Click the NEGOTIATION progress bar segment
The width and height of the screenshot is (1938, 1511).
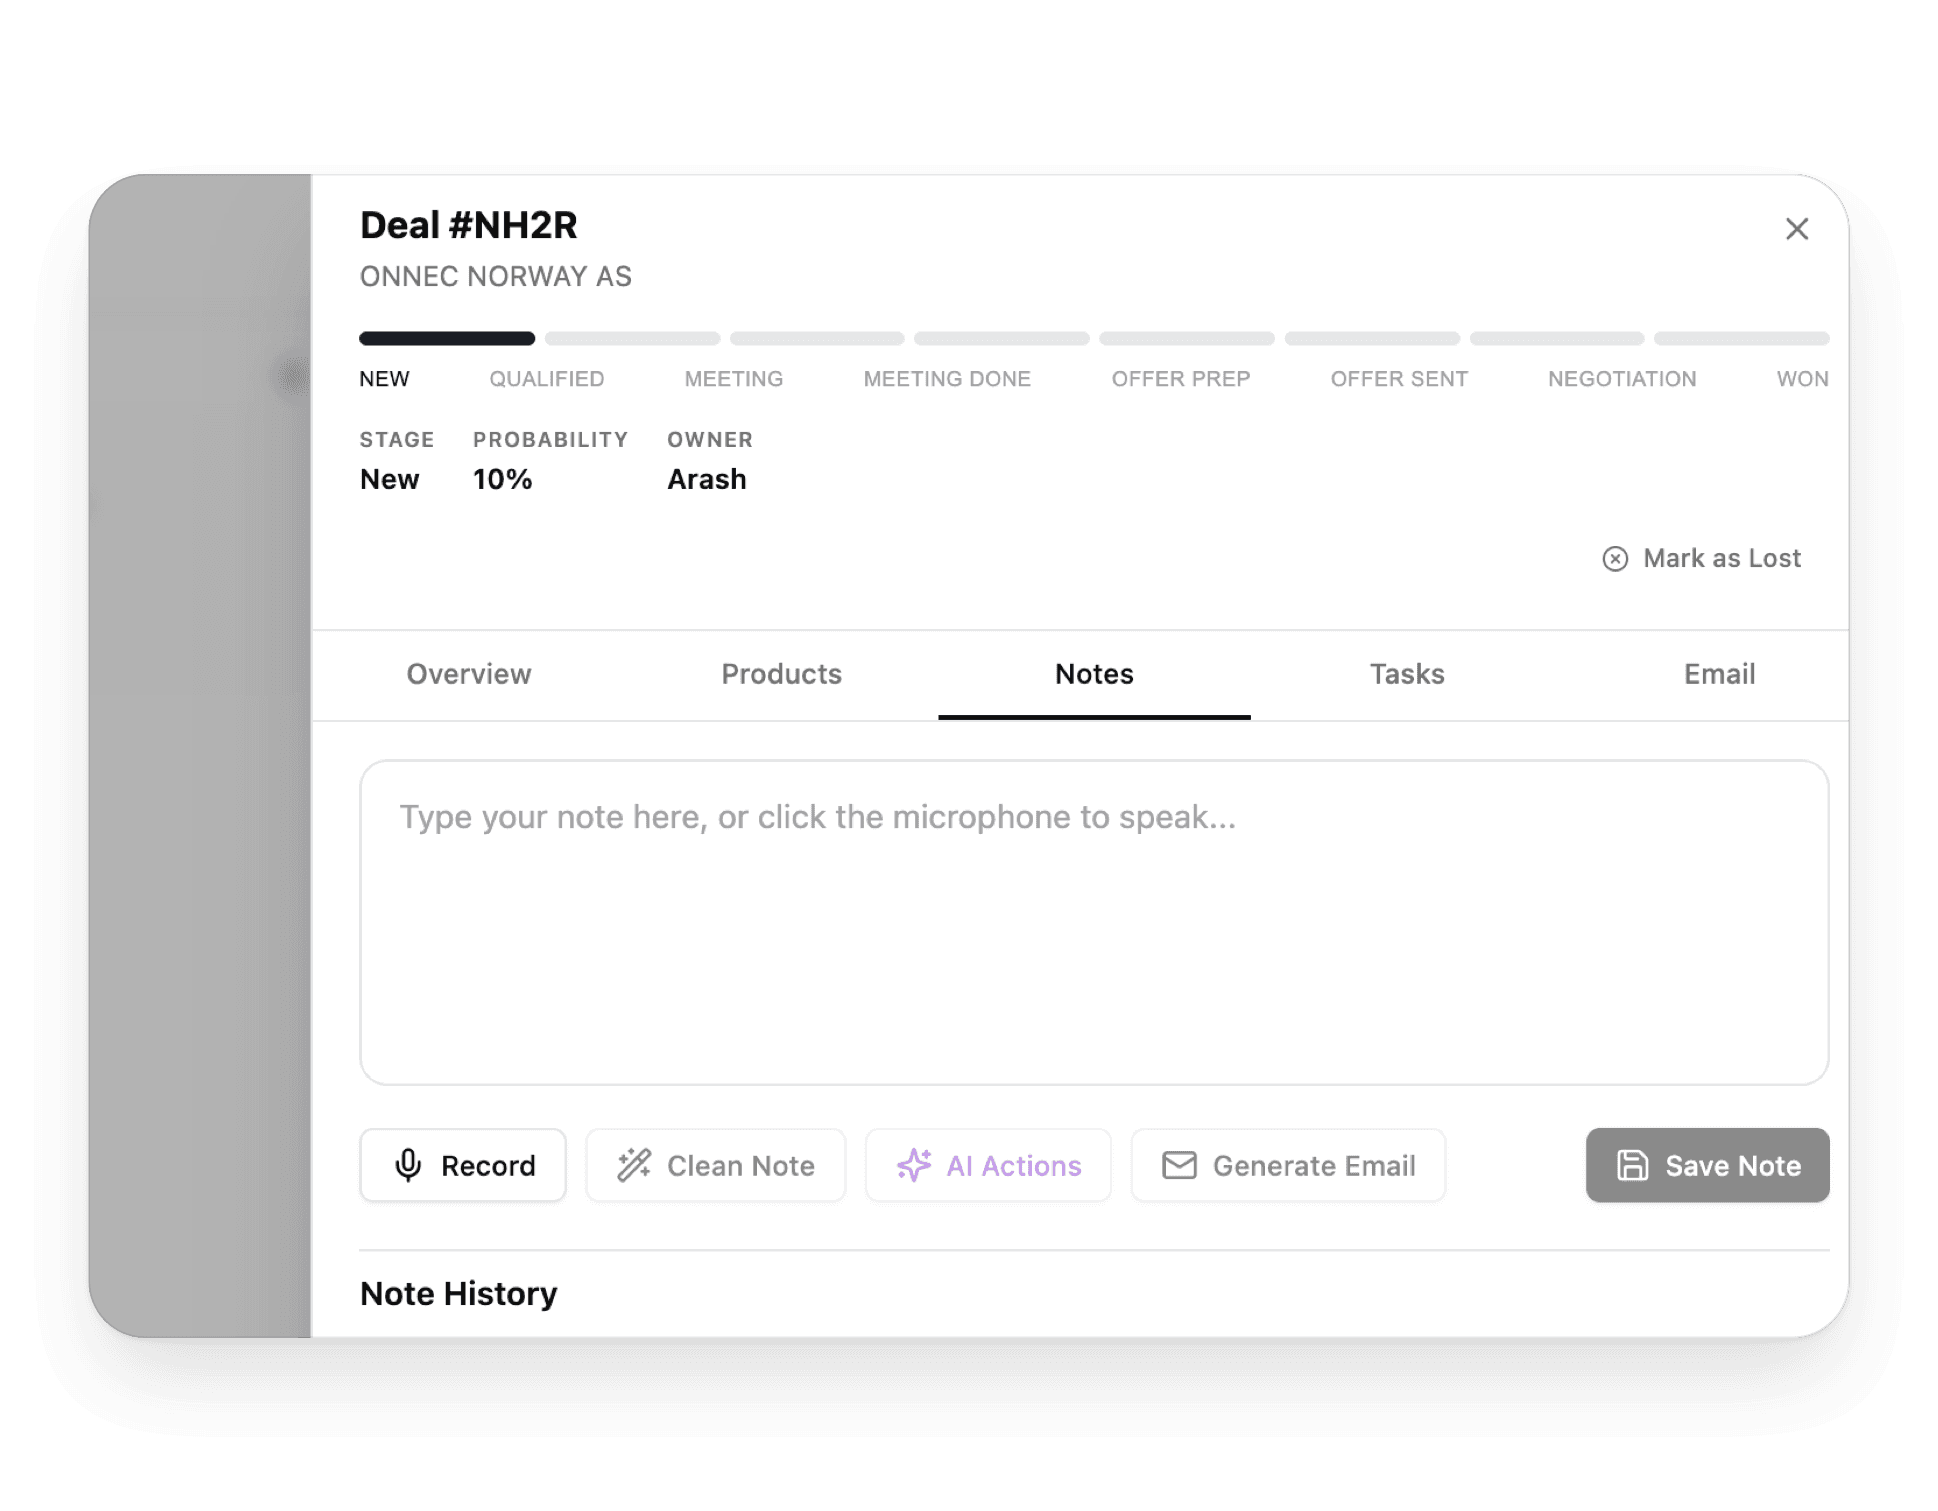[1557, 339]
